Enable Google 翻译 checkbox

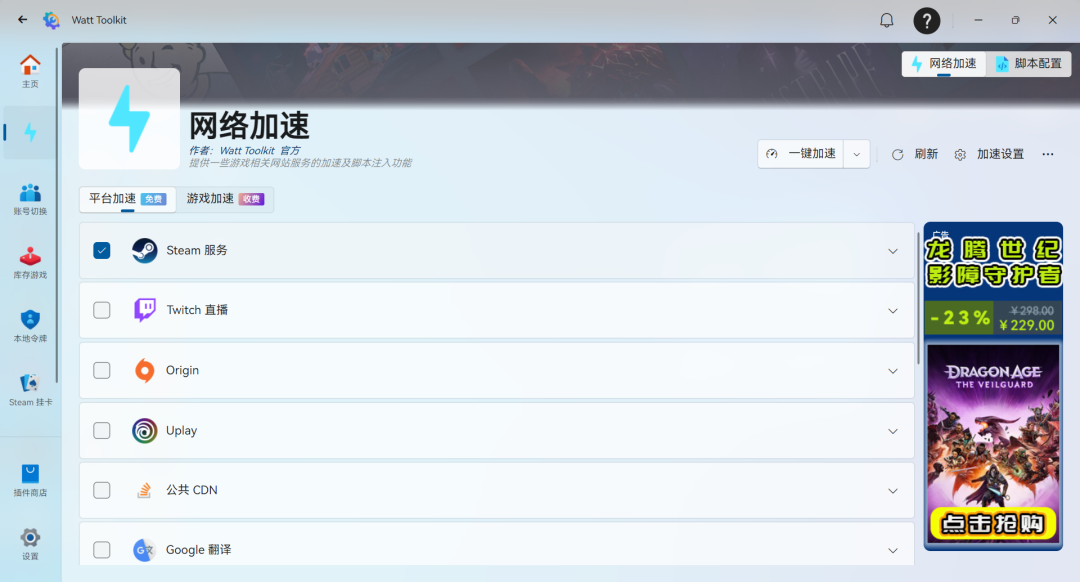(x=101, y=550)
